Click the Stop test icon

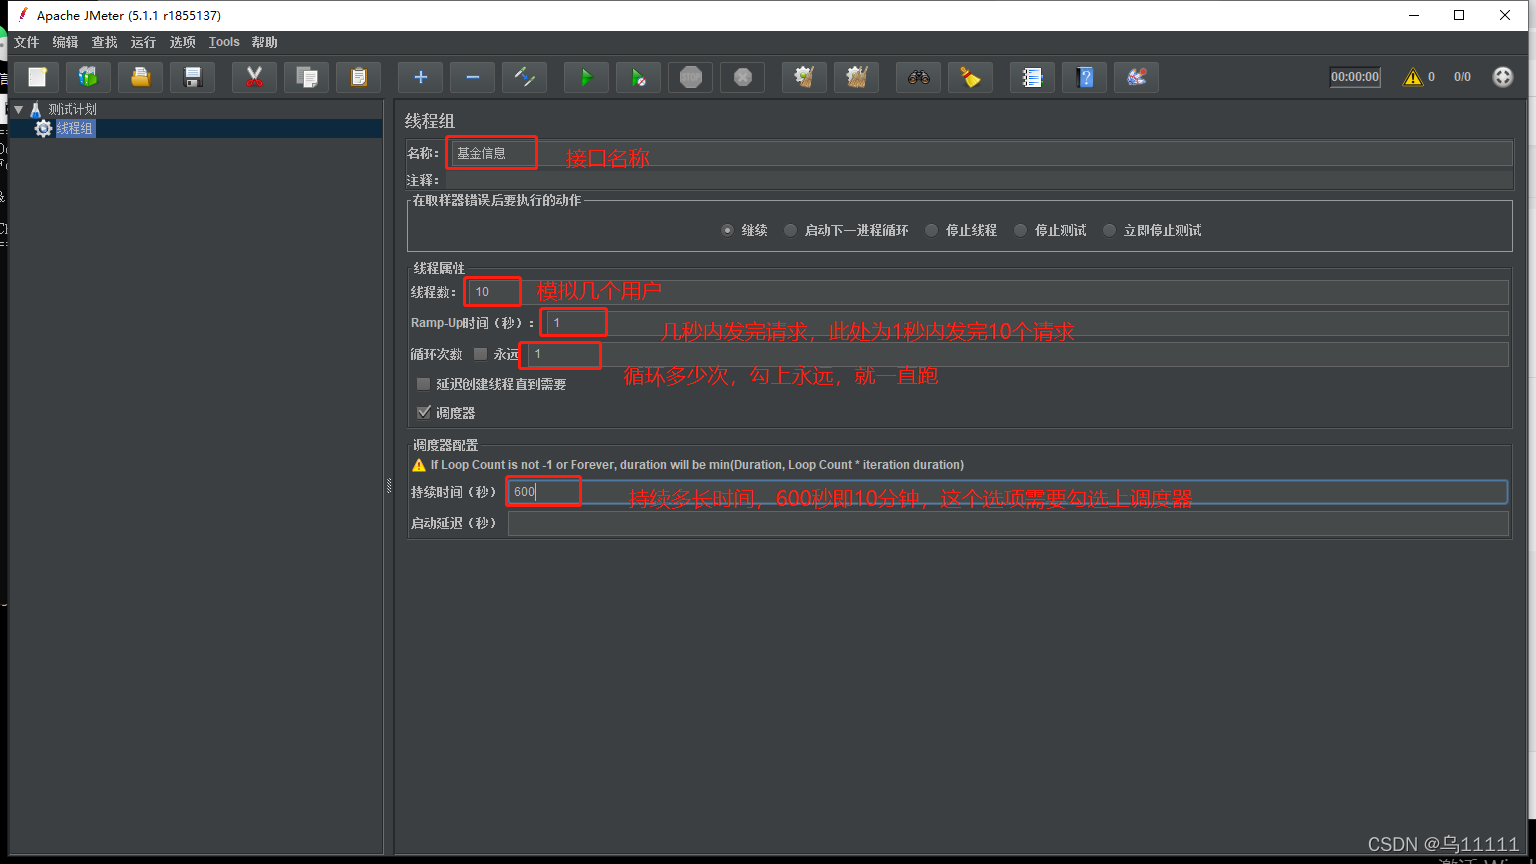[x=691, y=77]
